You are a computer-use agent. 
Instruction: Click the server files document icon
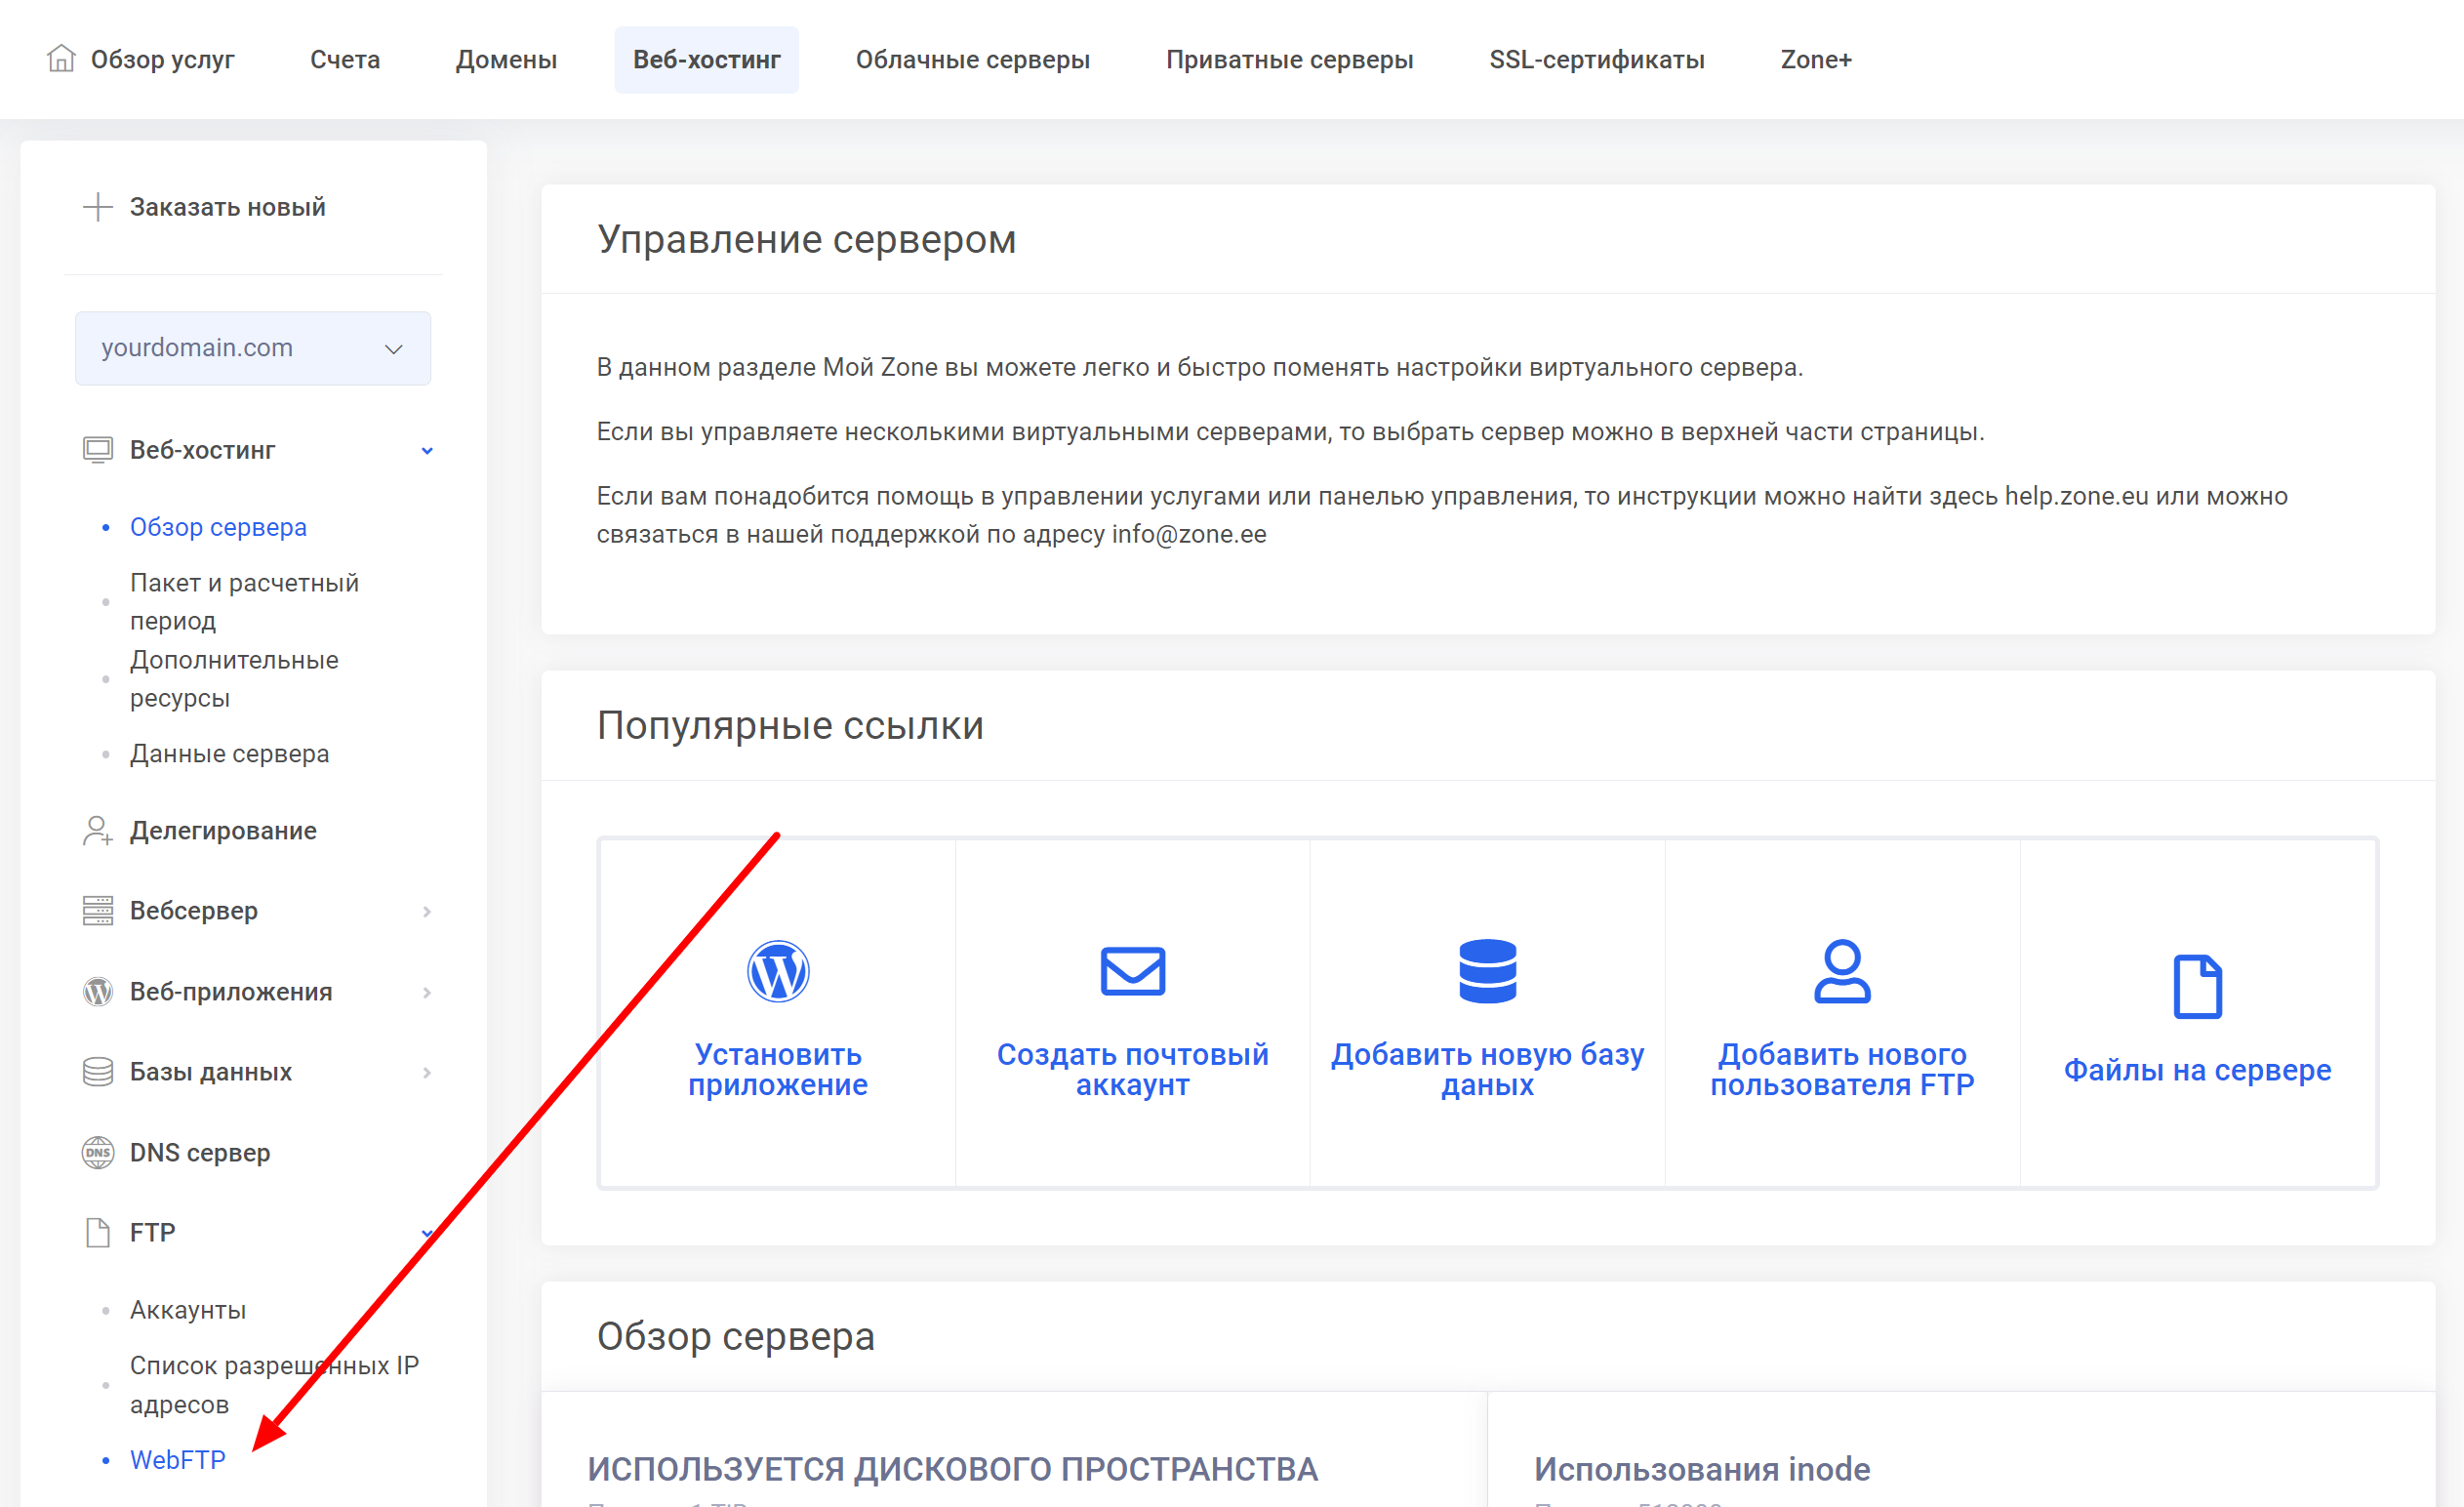(2196, 986)
